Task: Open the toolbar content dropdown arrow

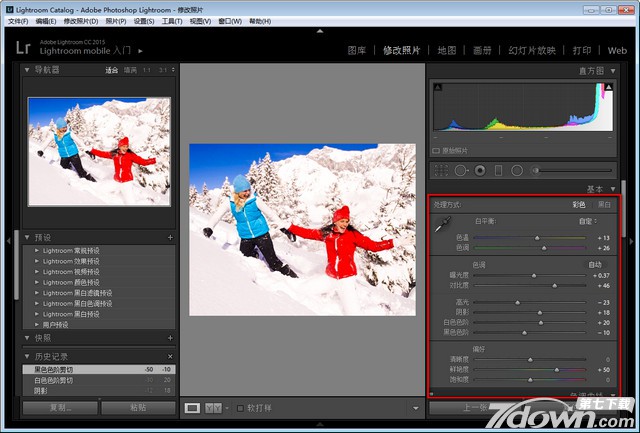Action: click(x=416, y=408)
